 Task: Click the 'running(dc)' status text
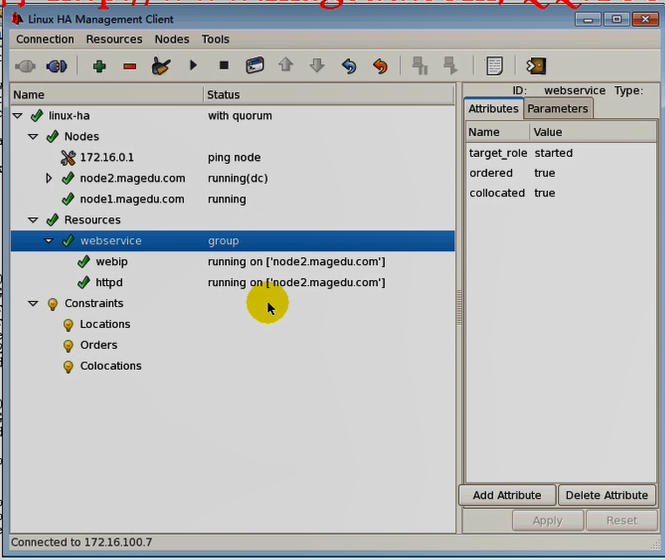click(x=238, y=178)
